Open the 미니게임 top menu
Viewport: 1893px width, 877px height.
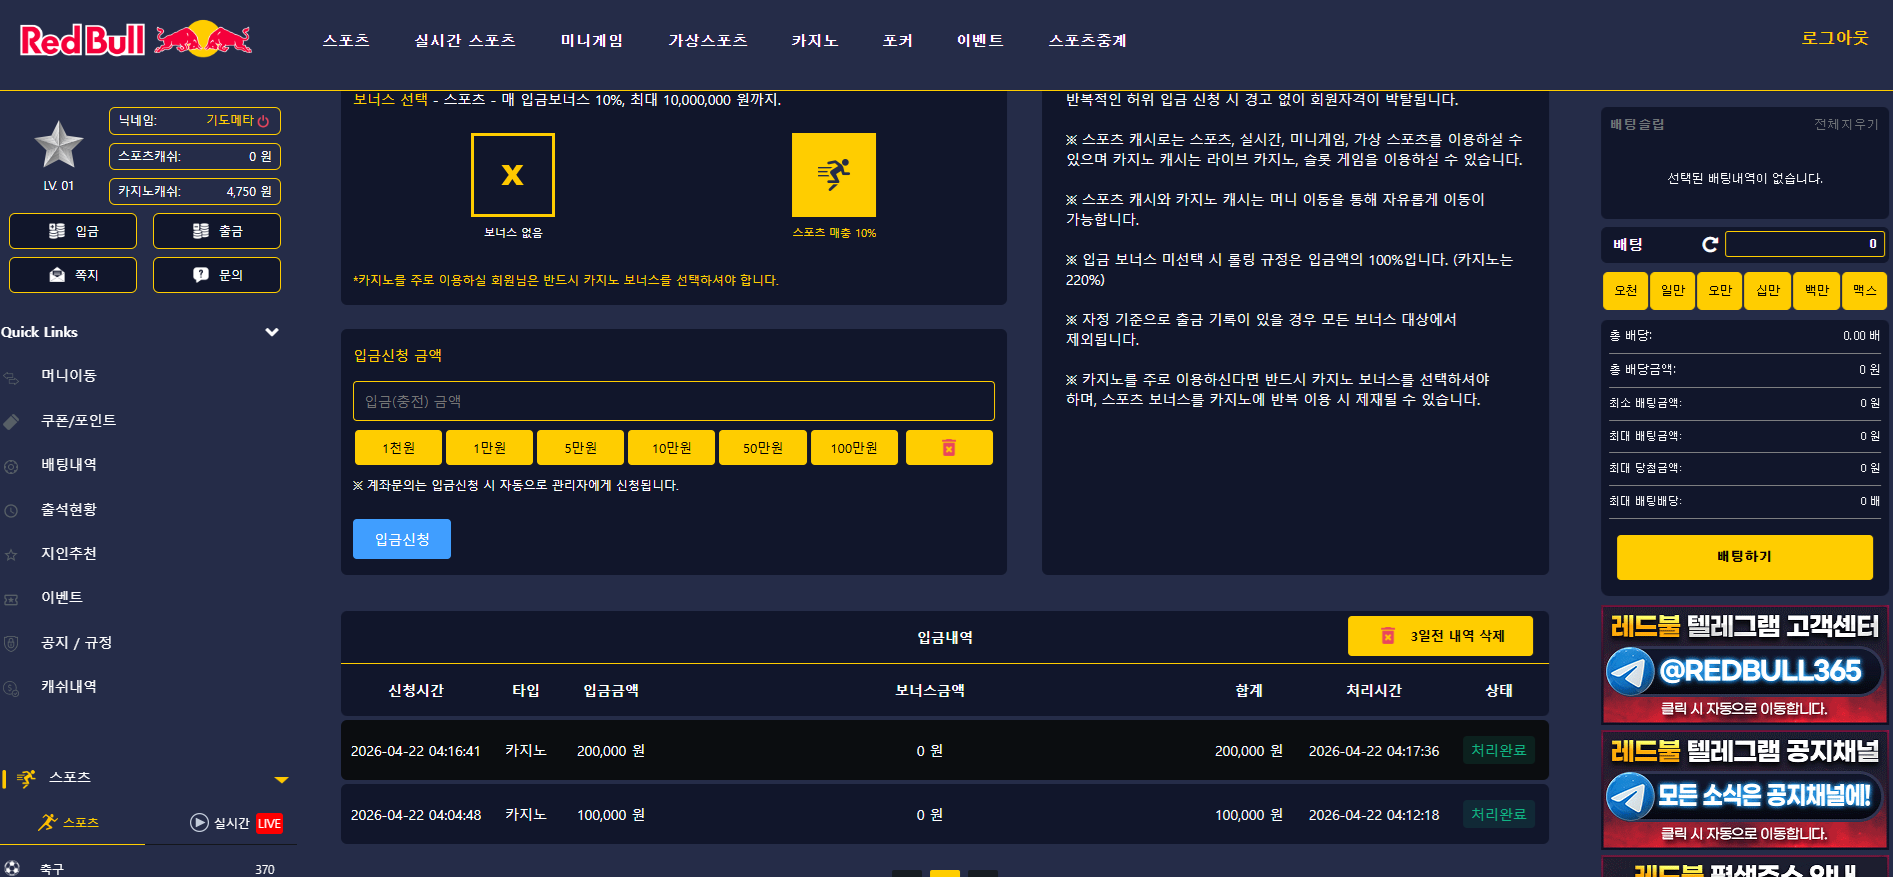click(x=592, y=41)
